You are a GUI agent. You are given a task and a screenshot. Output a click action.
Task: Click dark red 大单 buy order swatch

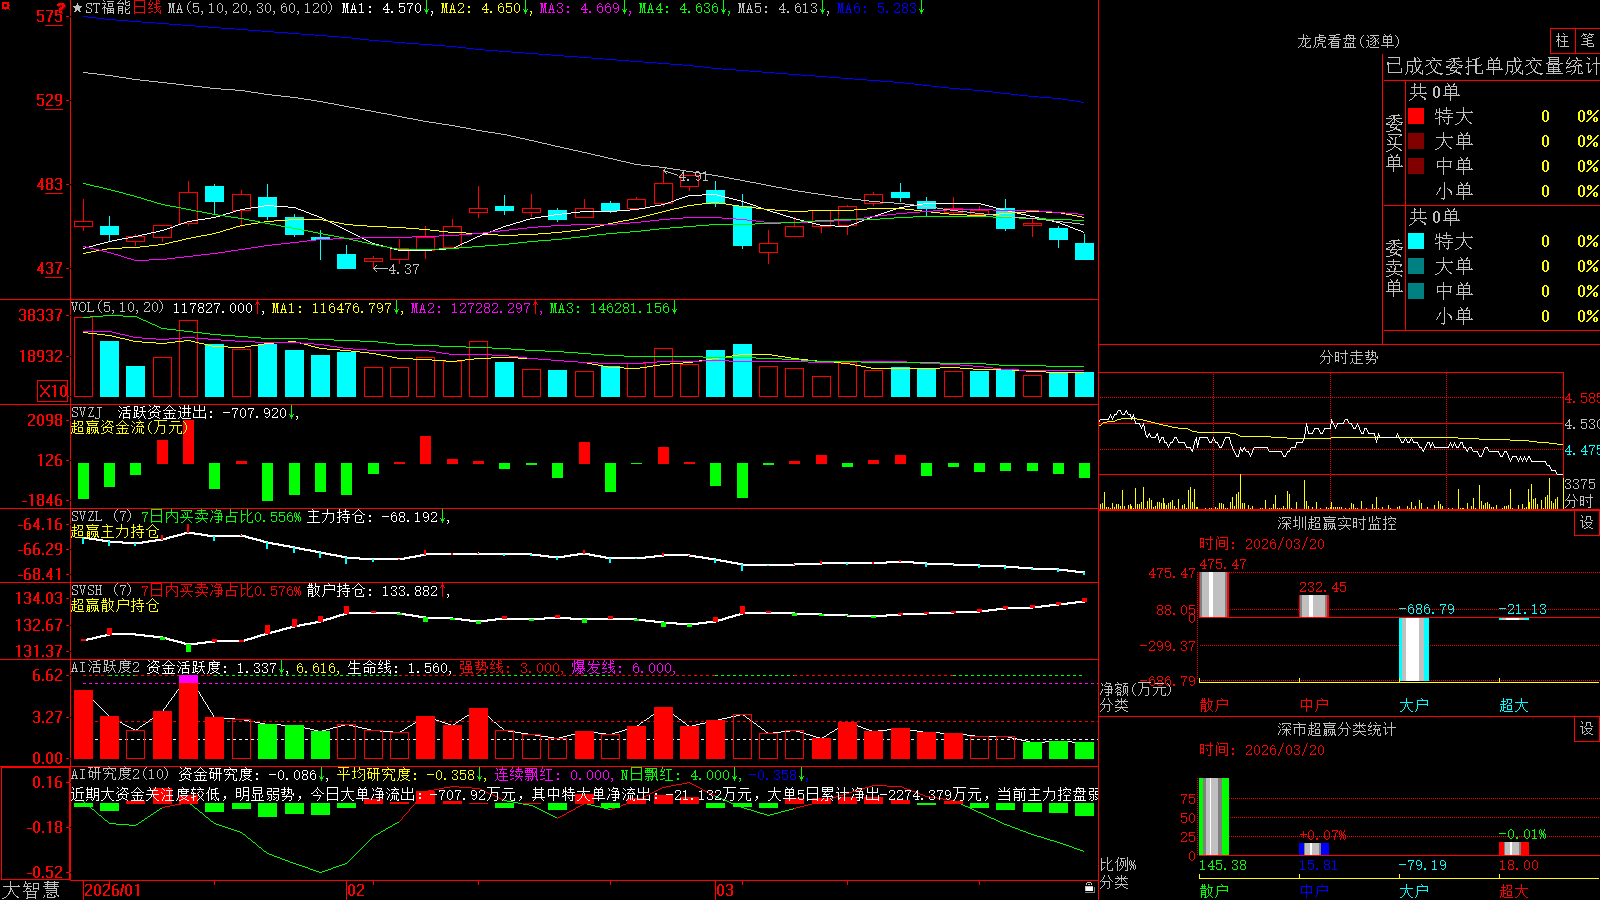click(1416, 141)
